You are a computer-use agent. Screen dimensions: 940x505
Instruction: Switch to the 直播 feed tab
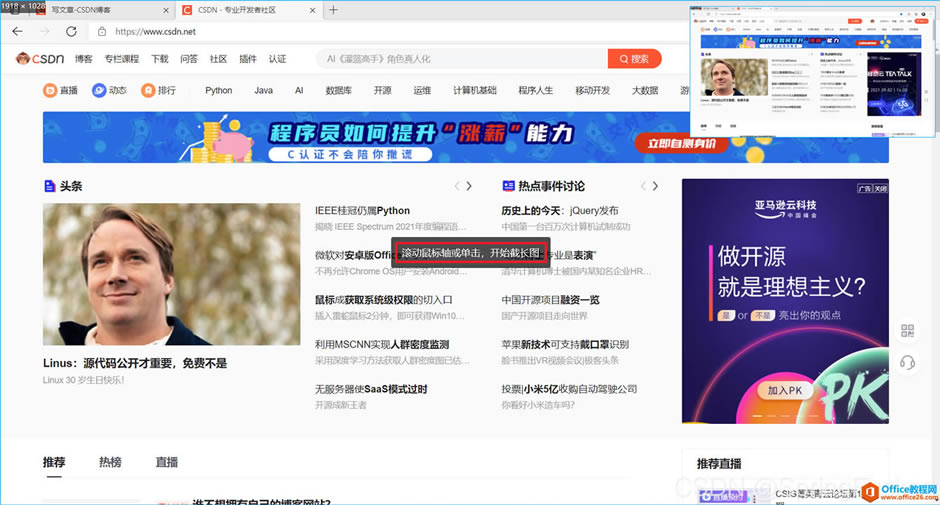pyautogui.click(x=167, y=462)
